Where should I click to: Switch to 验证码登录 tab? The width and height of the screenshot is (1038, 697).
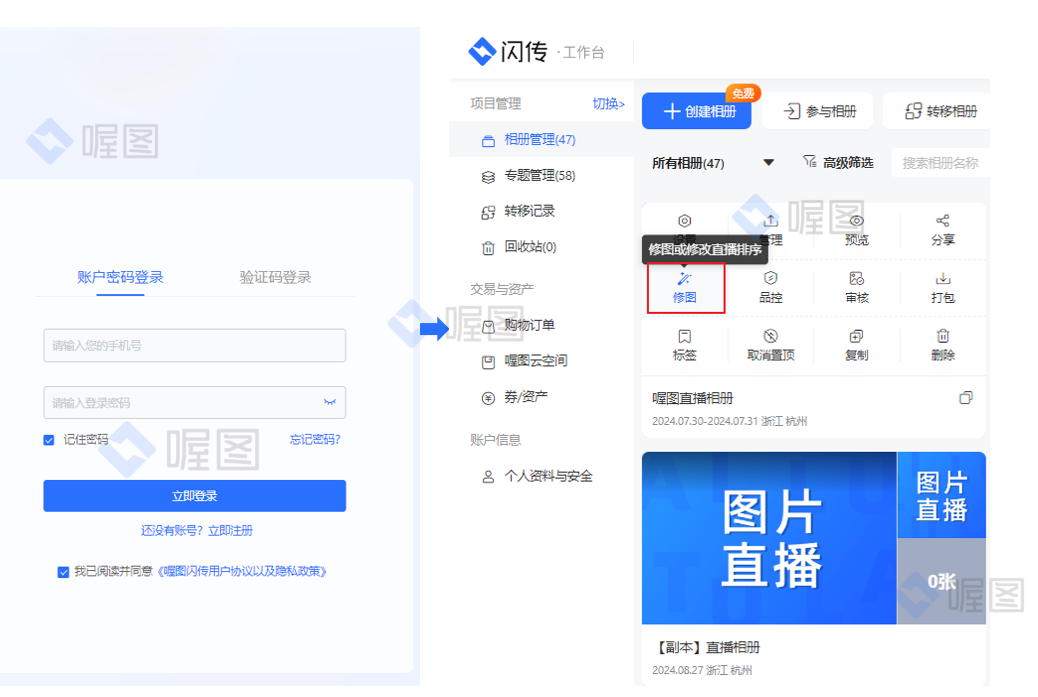pyautogui.click(x=275, y=277)
